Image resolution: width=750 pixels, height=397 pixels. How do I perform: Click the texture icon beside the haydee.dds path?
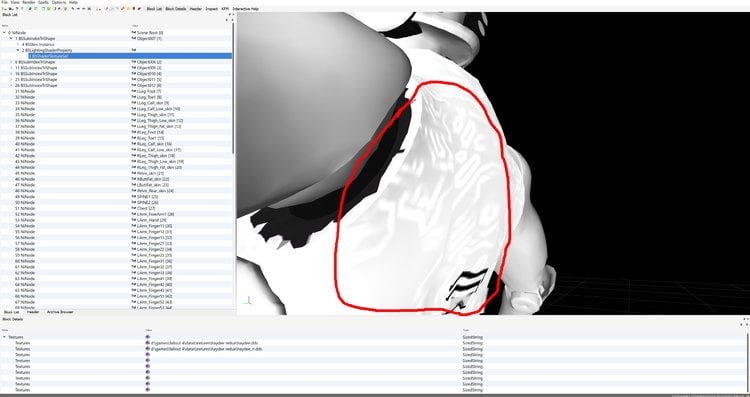(148, 343)
